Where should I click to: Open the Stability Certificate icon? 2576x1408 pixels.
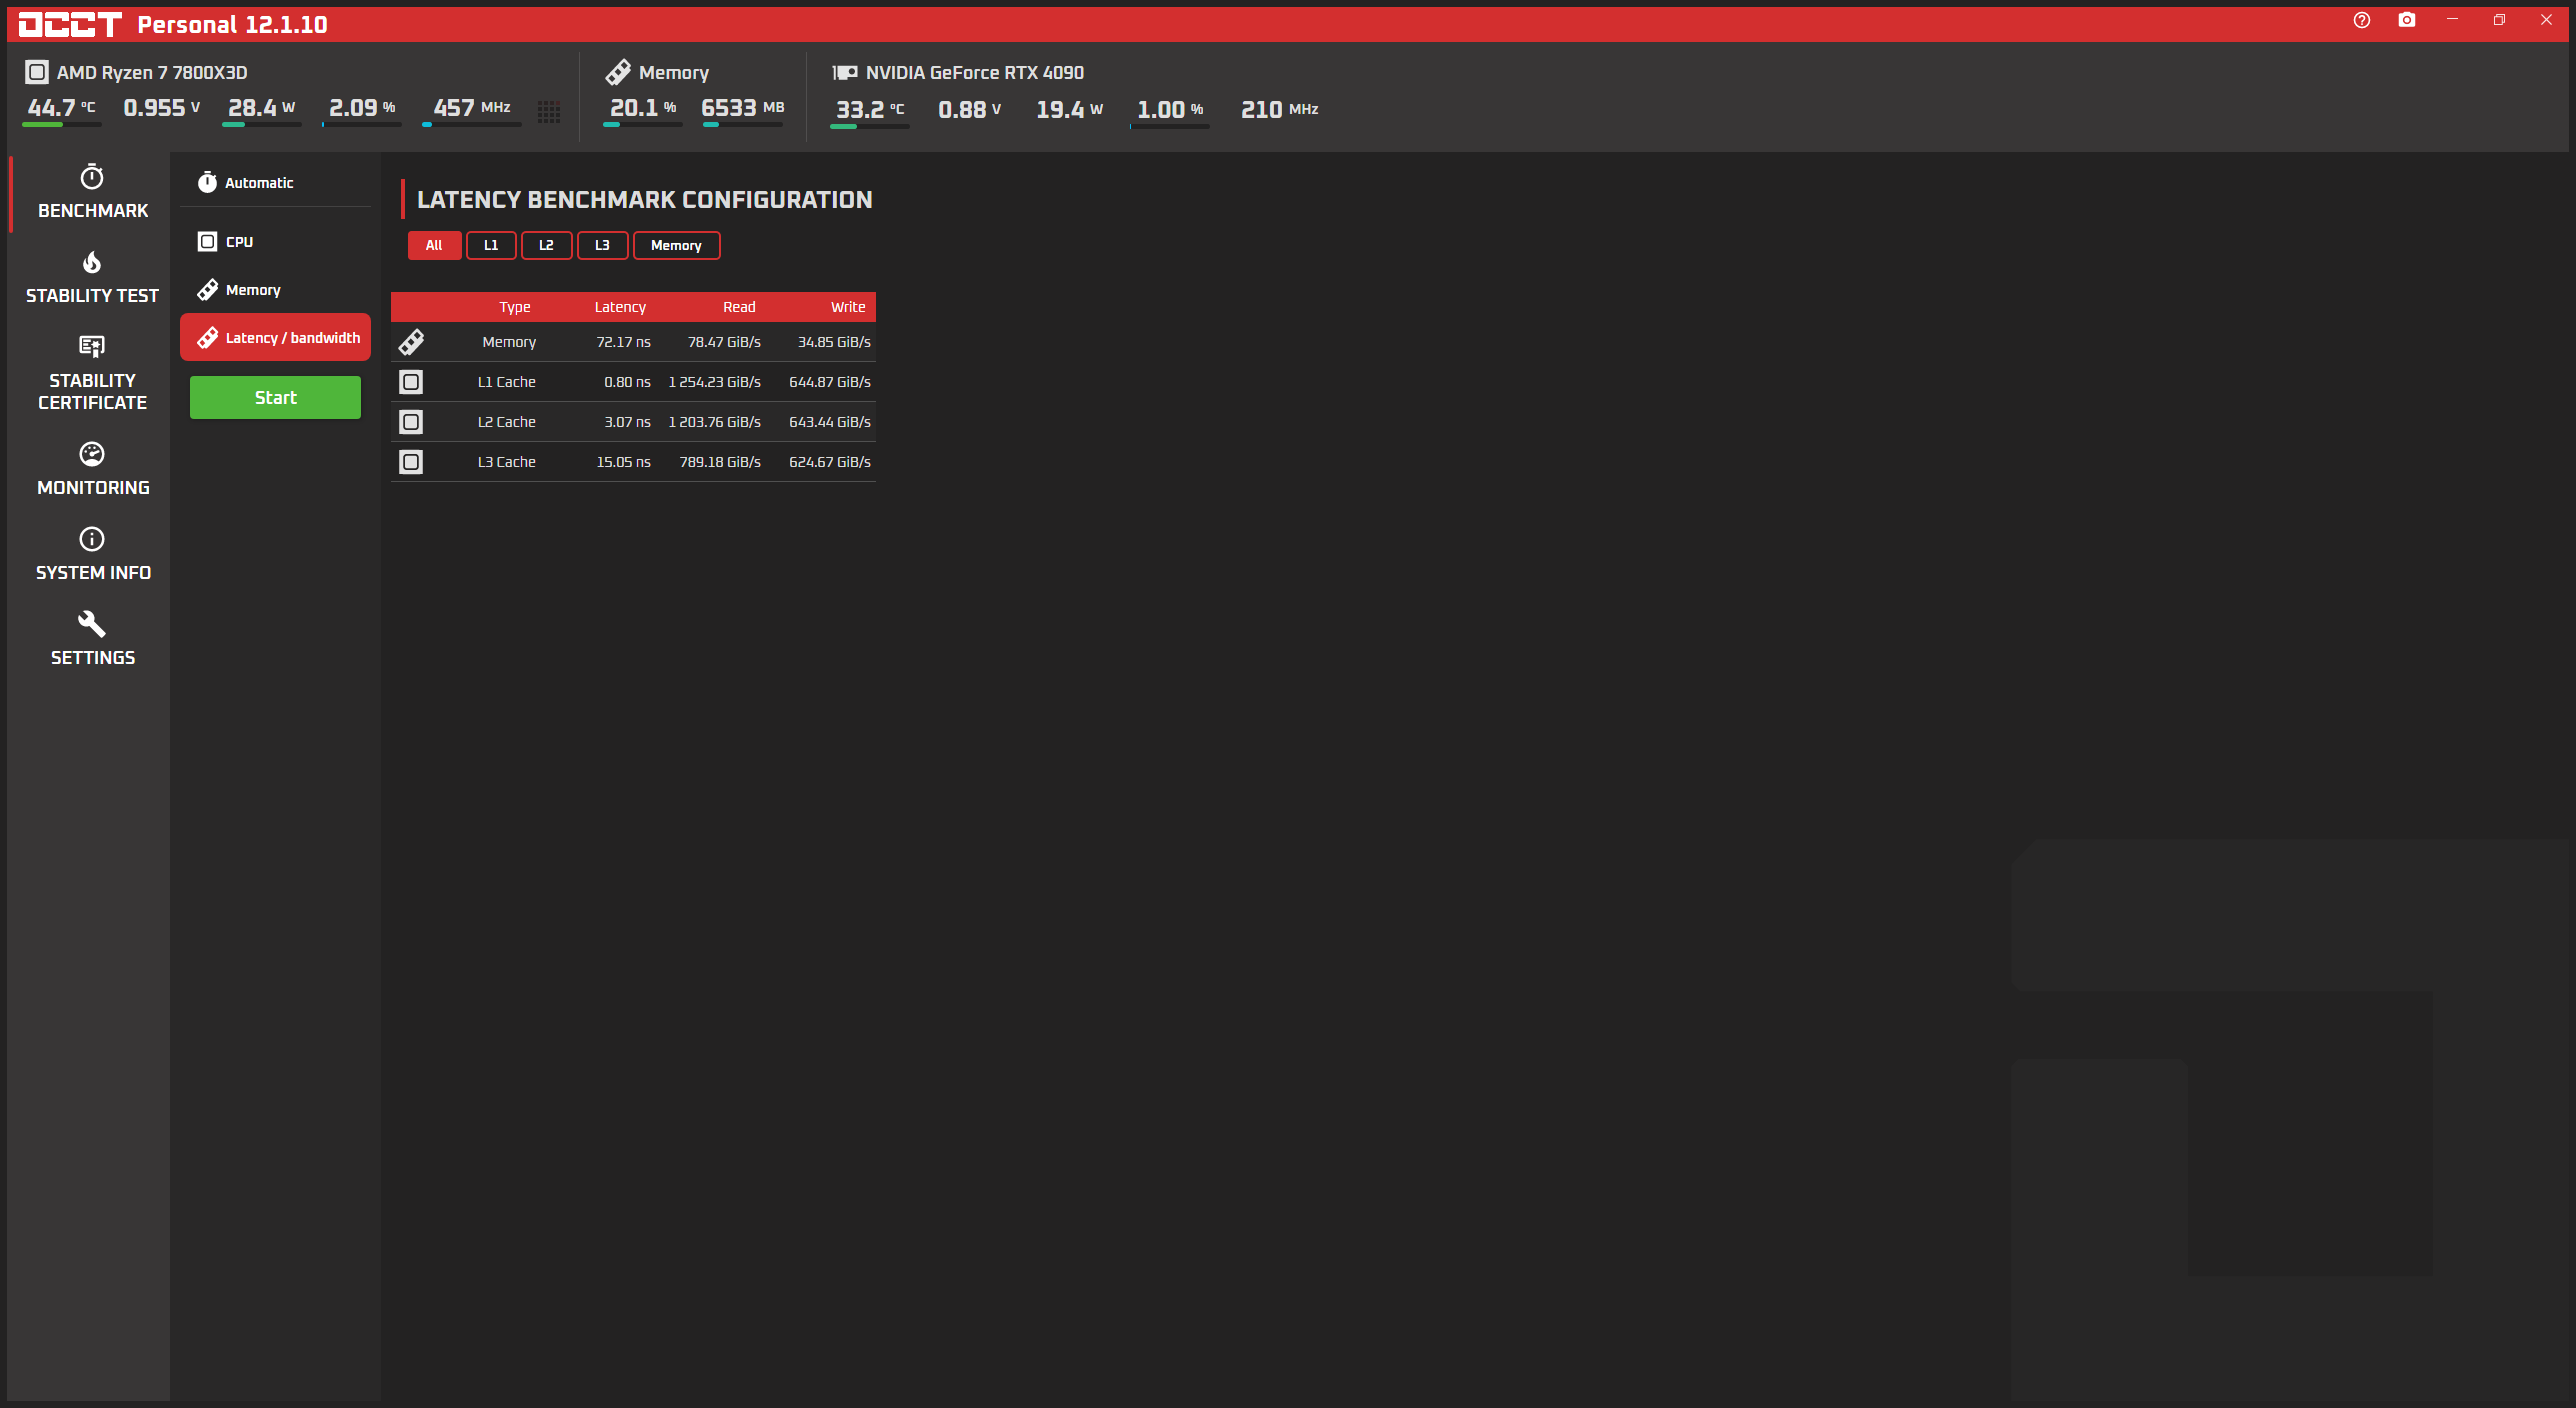(x=92, y=347)
